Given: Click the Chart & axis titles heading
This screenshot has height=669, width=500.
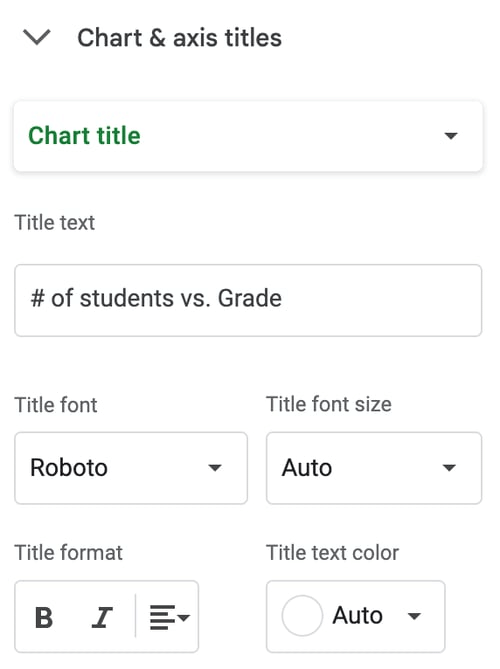Looking at the screenshot, I should click(179, 38).
